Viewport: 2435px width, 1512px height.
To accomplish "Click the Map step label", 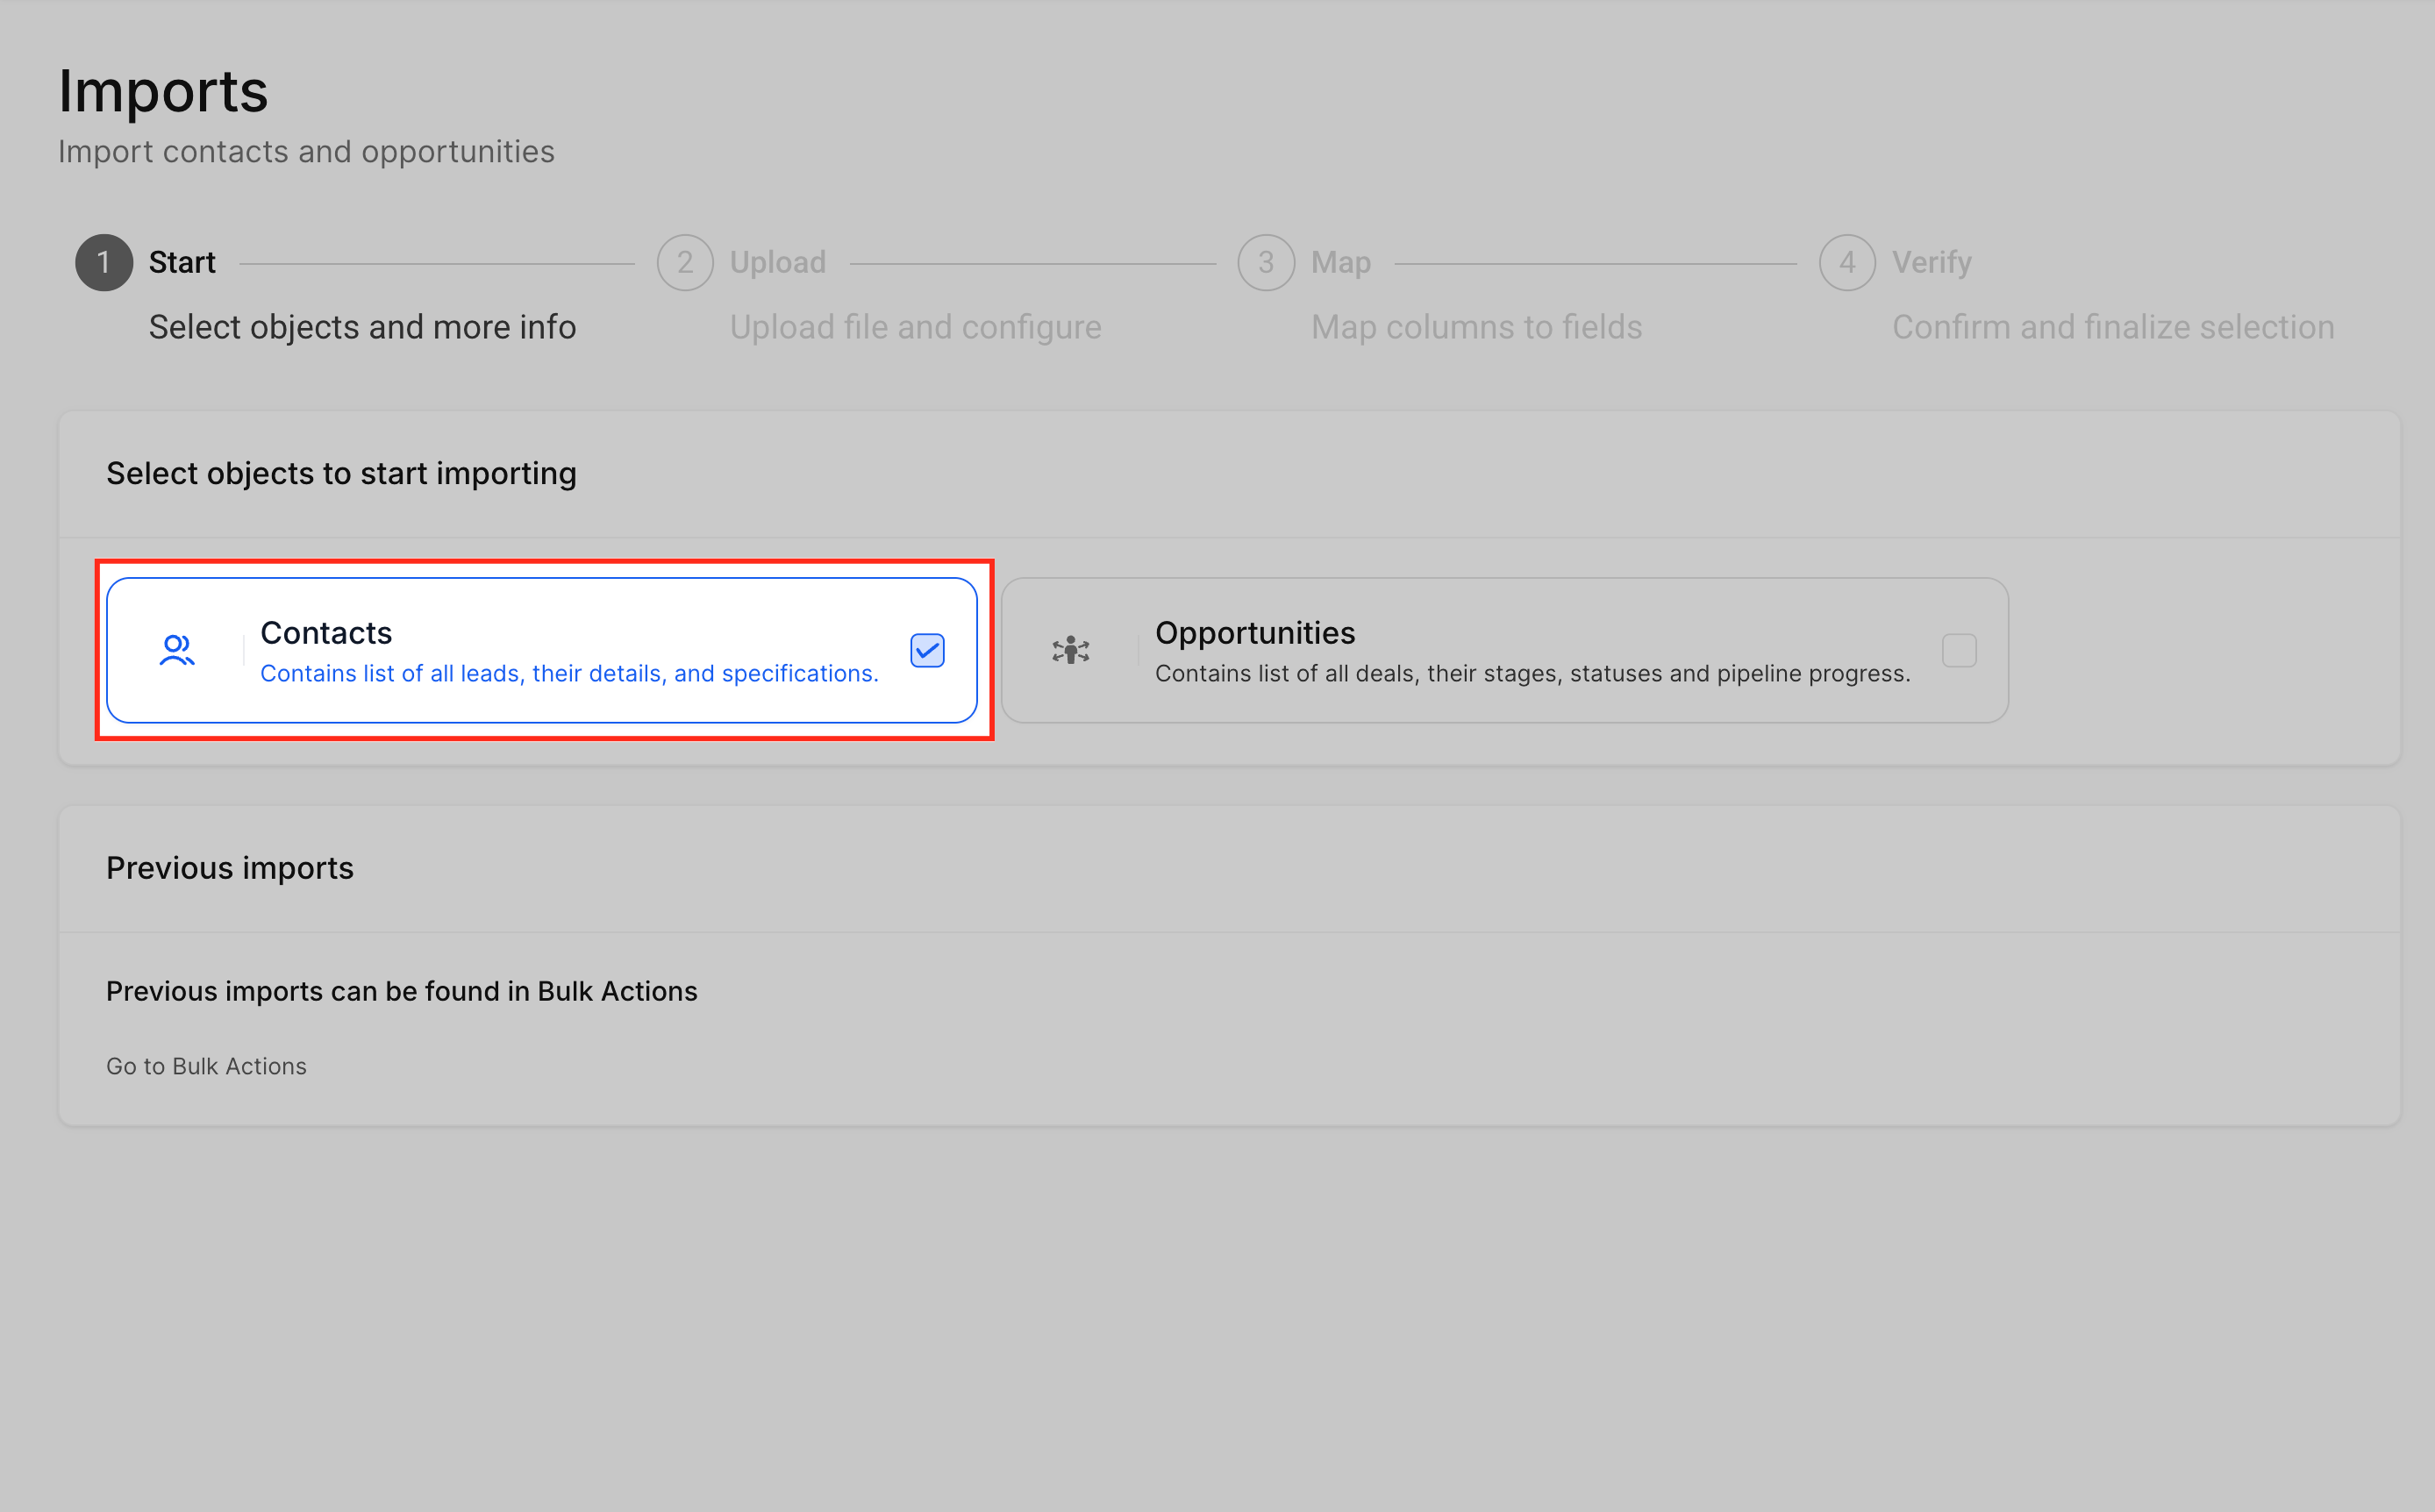I will coord(1341,263).
